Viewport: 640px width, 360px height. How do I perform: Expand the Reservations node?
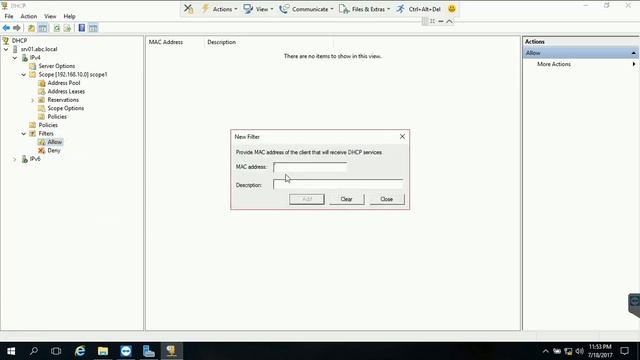click(32, 100)
